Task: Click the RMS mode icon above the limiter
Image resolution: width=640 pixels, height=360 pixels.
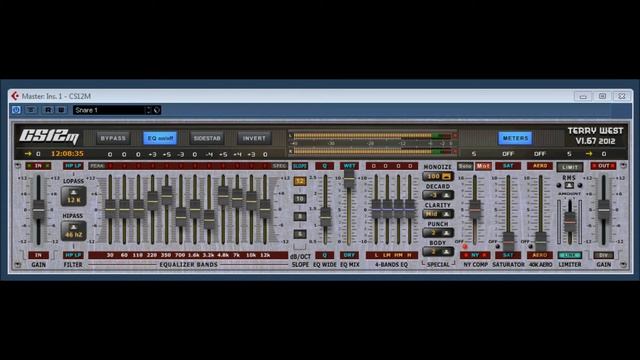Action: point(569,185)
